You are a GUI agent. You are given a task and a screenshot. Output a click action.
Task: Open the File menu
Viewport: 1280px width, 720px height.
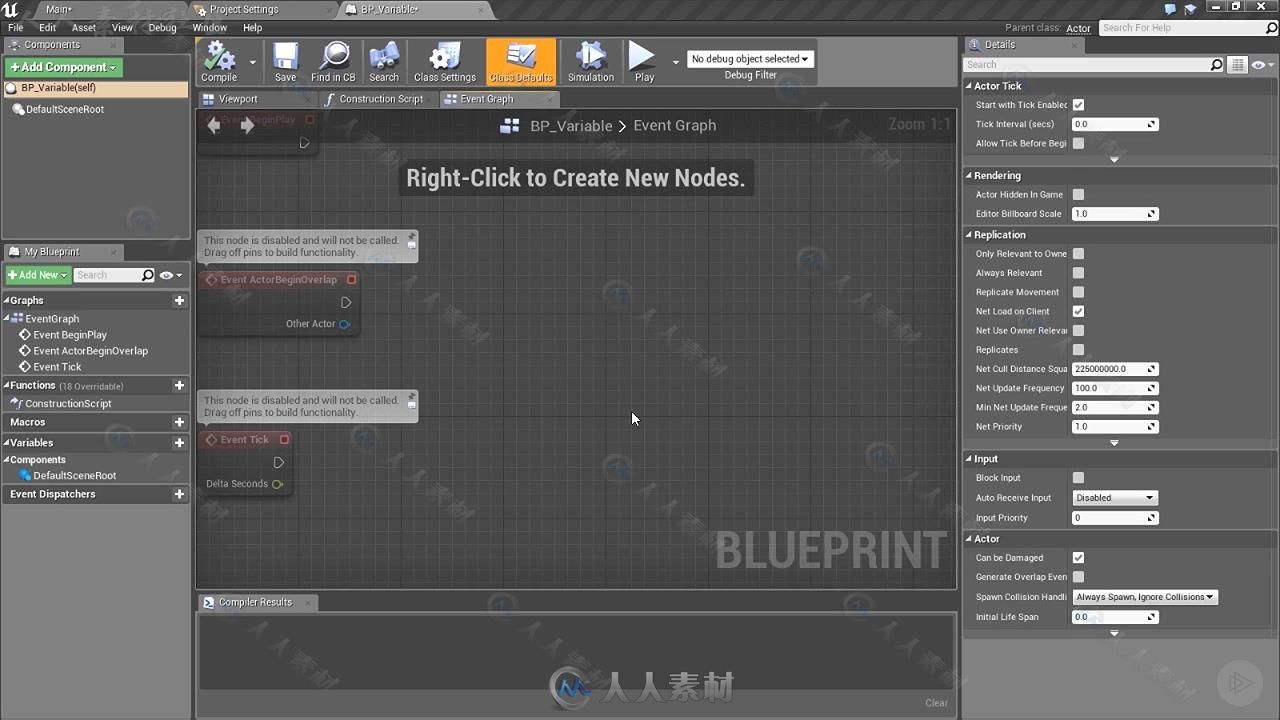click(16, 28)
